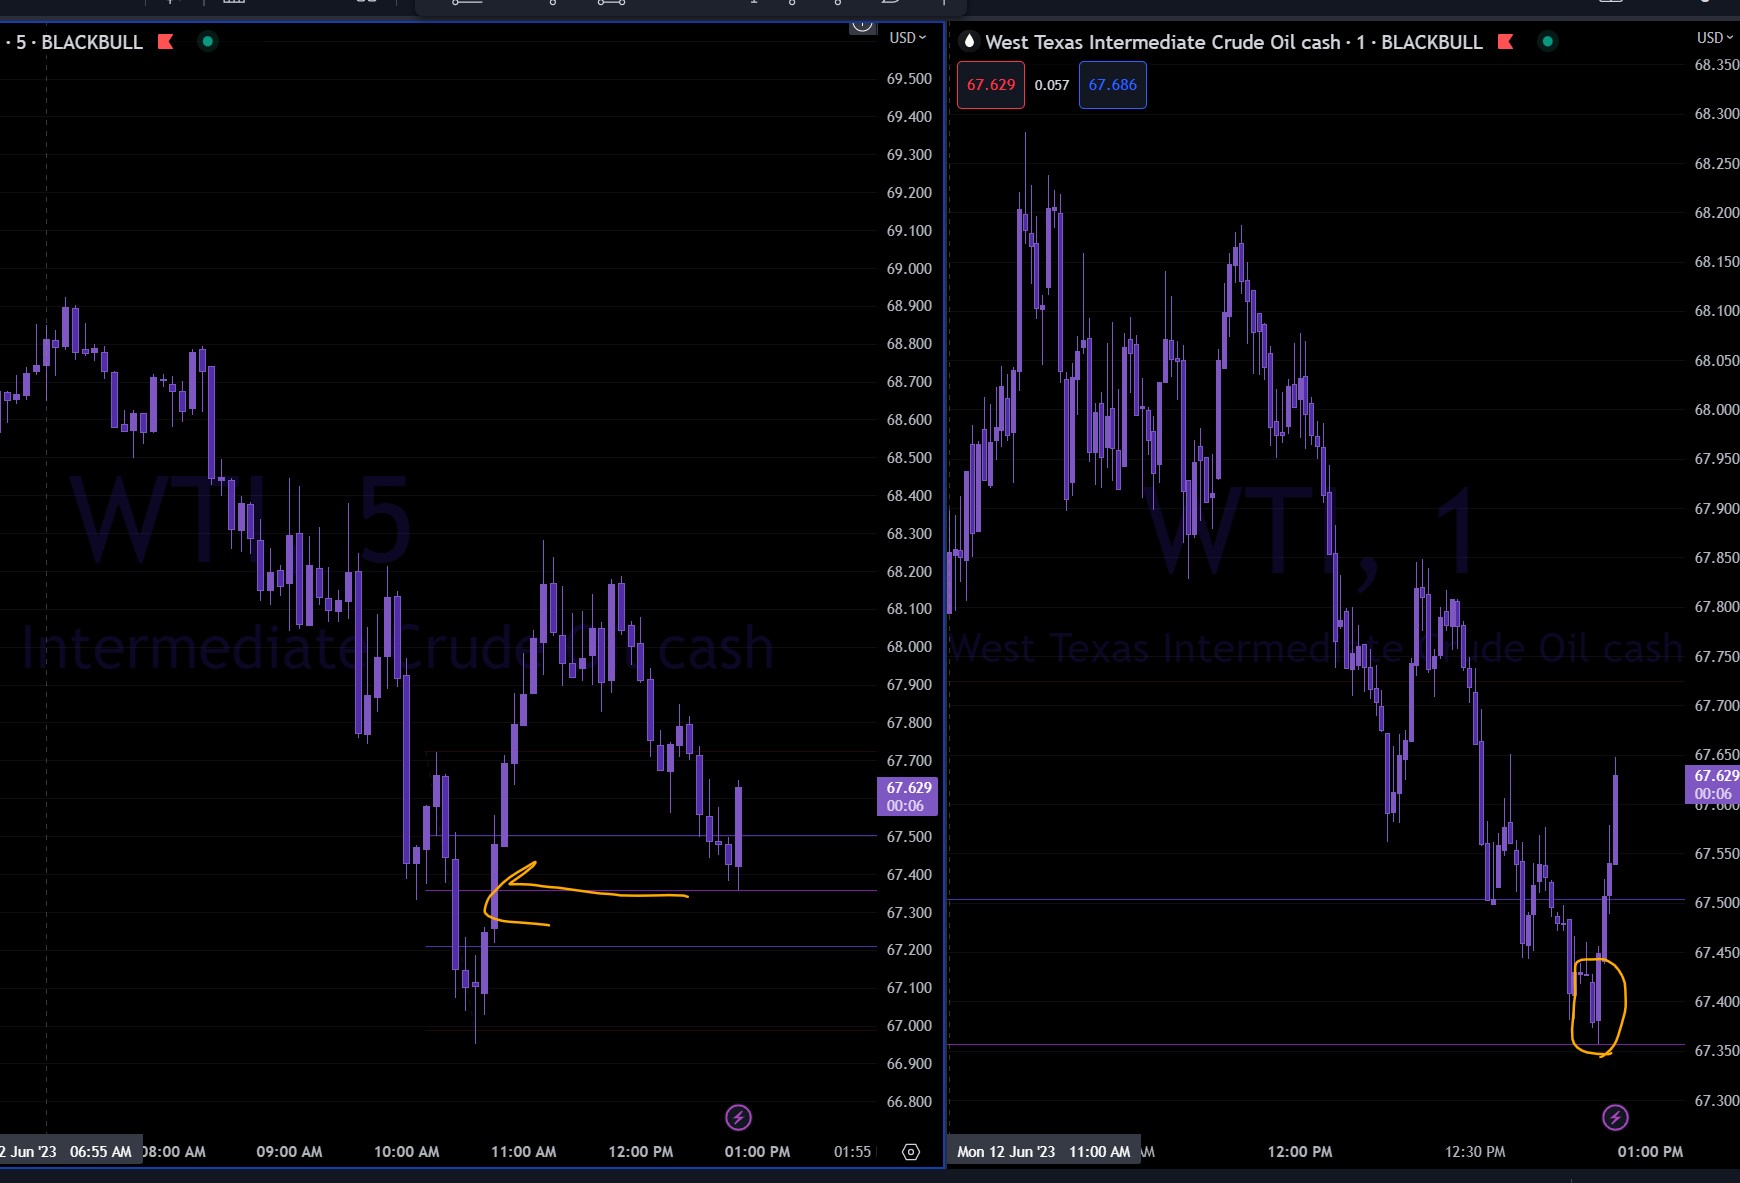Open the USD currency dropdown on the 1-minute chart
The image size is (1740, 1183).
pos(1715,38)
